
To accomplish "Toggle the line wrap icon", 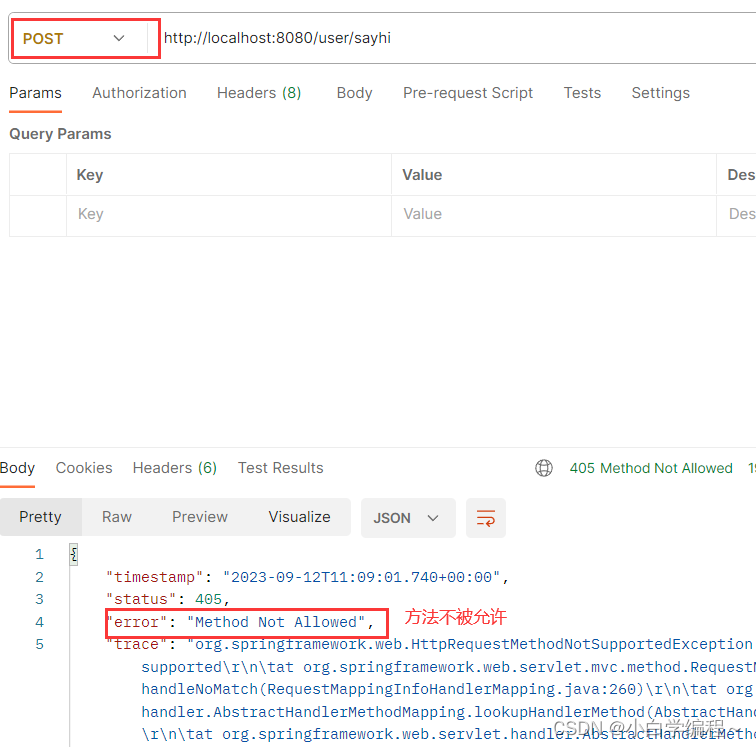I will pos(486,518).
